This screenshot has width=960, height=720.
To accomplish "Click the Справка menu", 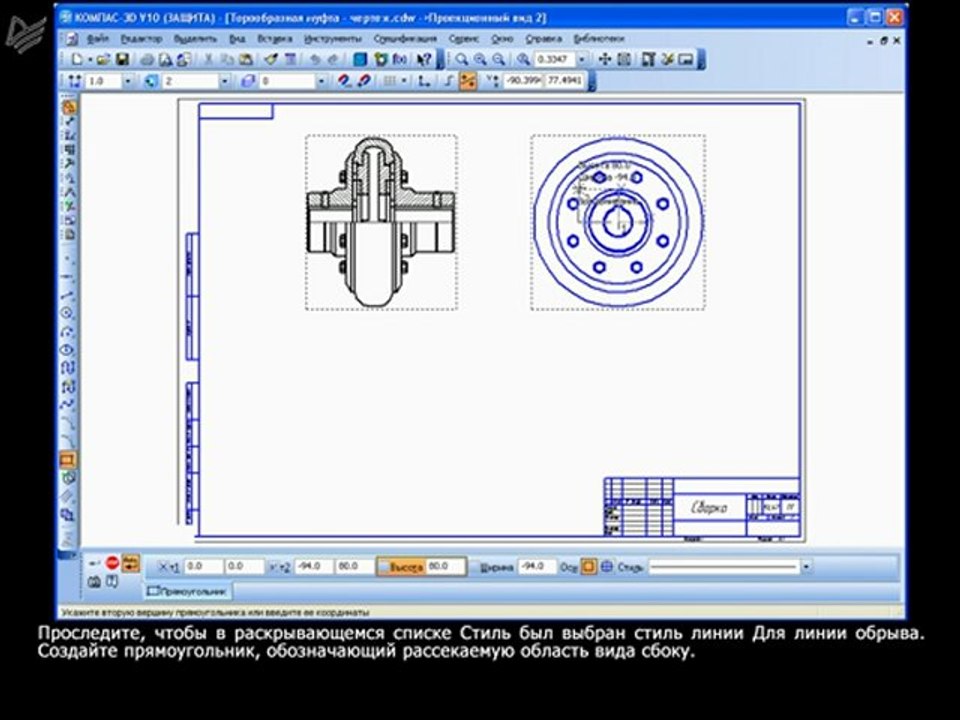I will [x=543, y=39].
